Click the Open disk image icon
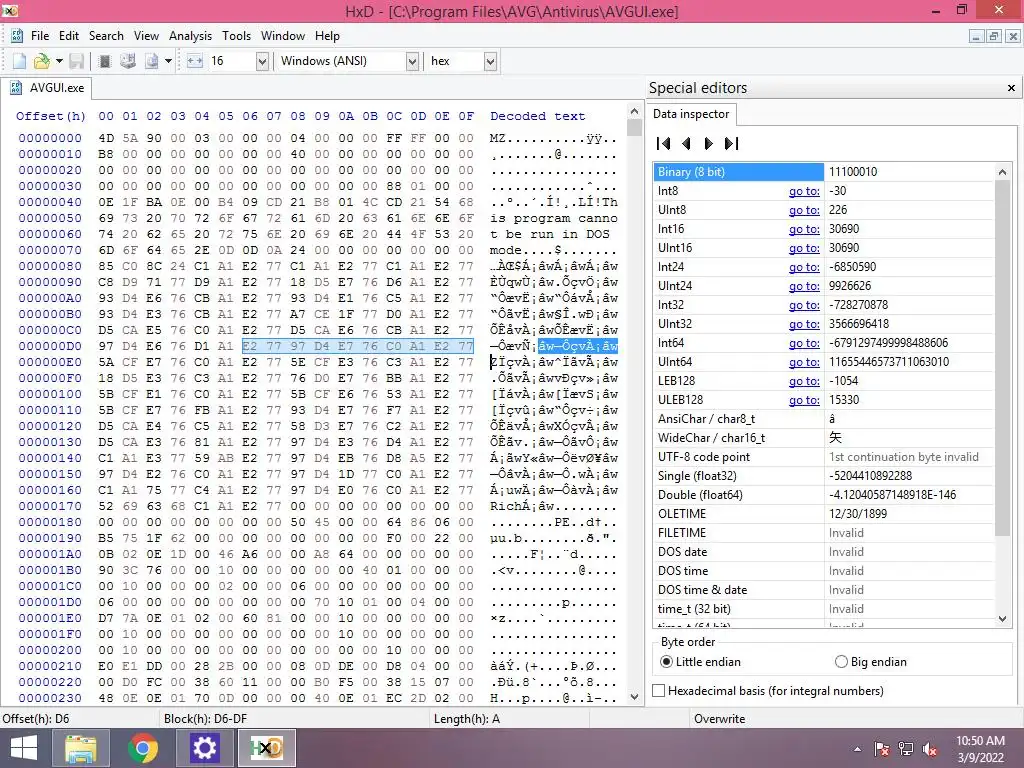 [x=152, y=61]
